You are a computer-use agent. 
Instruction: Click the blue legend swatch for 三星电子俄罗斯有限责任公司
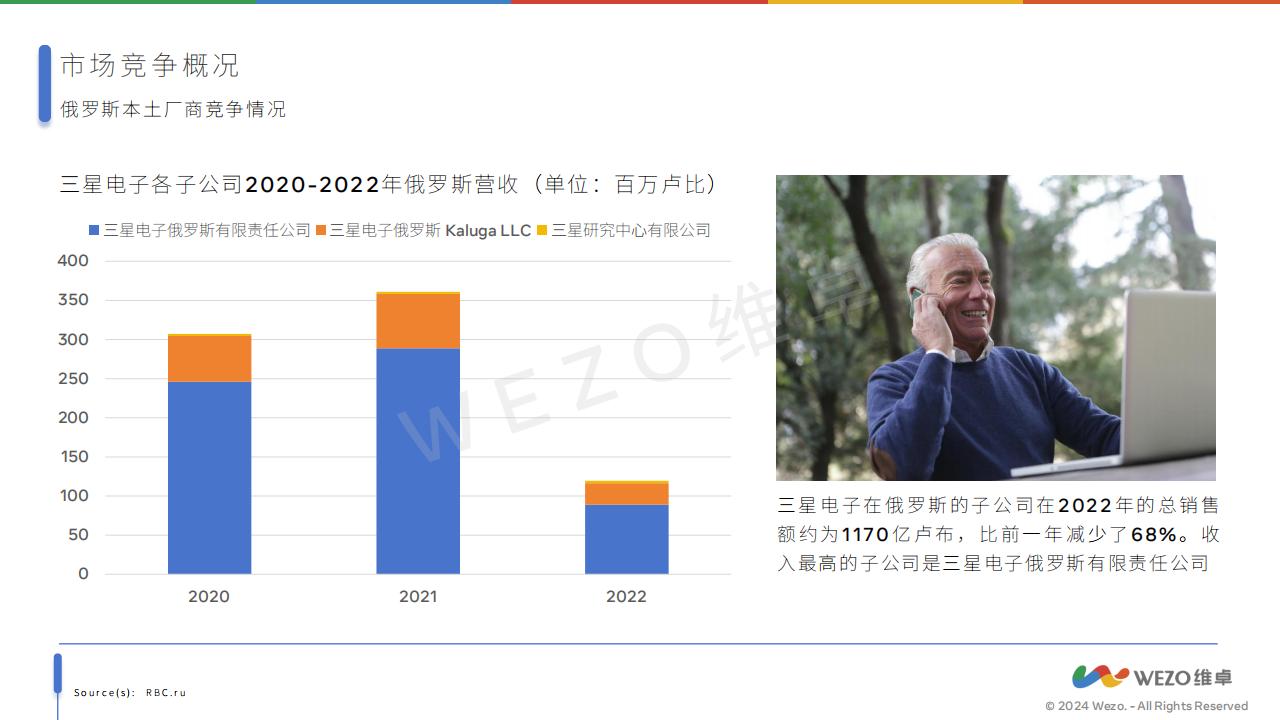point(94,230)
